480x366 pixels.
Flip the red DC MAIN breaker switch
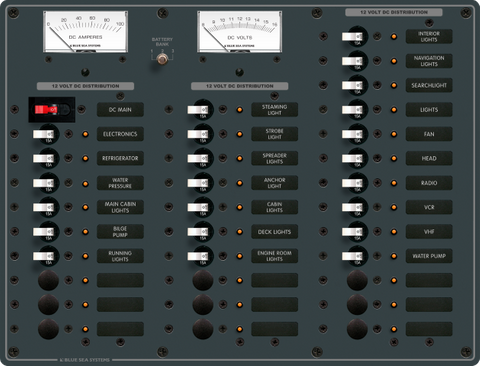click(51, 109)
